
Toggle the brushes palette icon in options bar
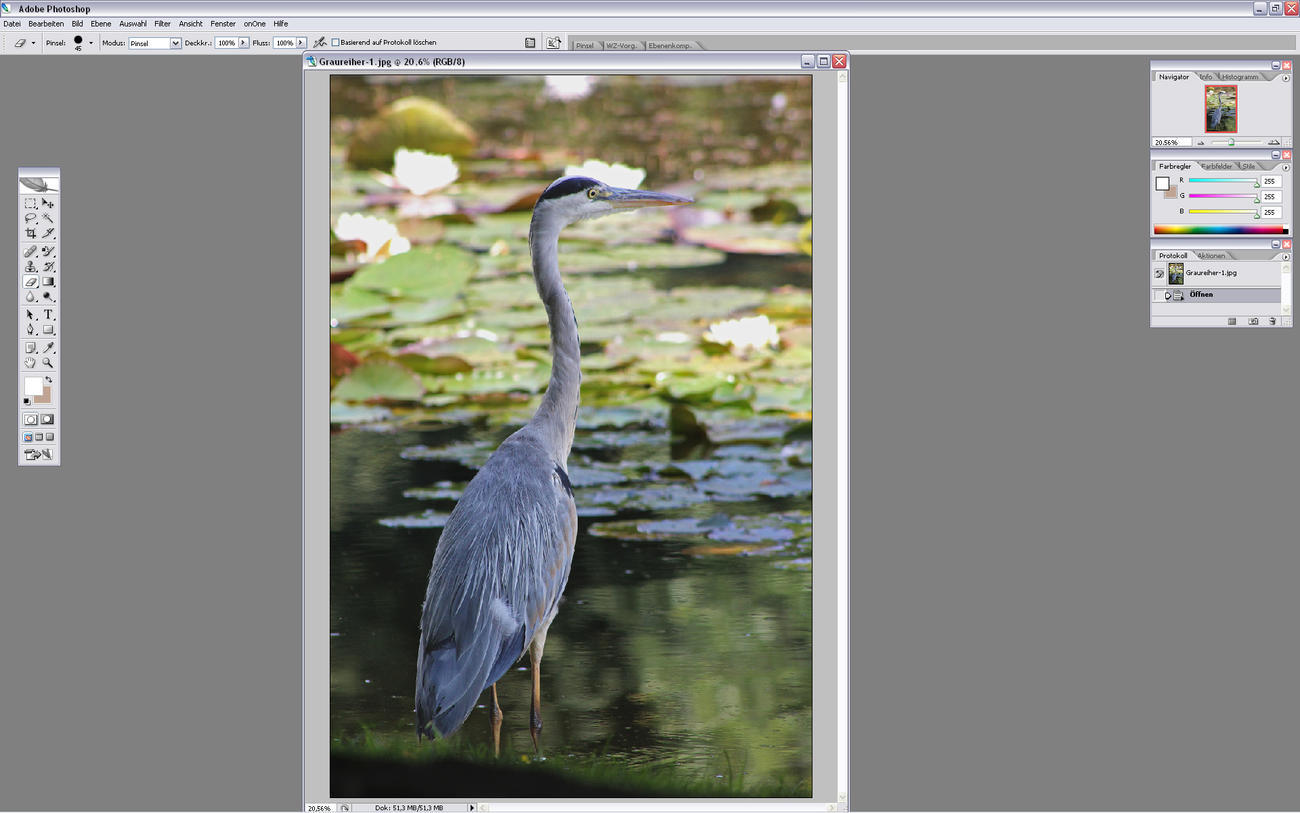coord(529,43)
